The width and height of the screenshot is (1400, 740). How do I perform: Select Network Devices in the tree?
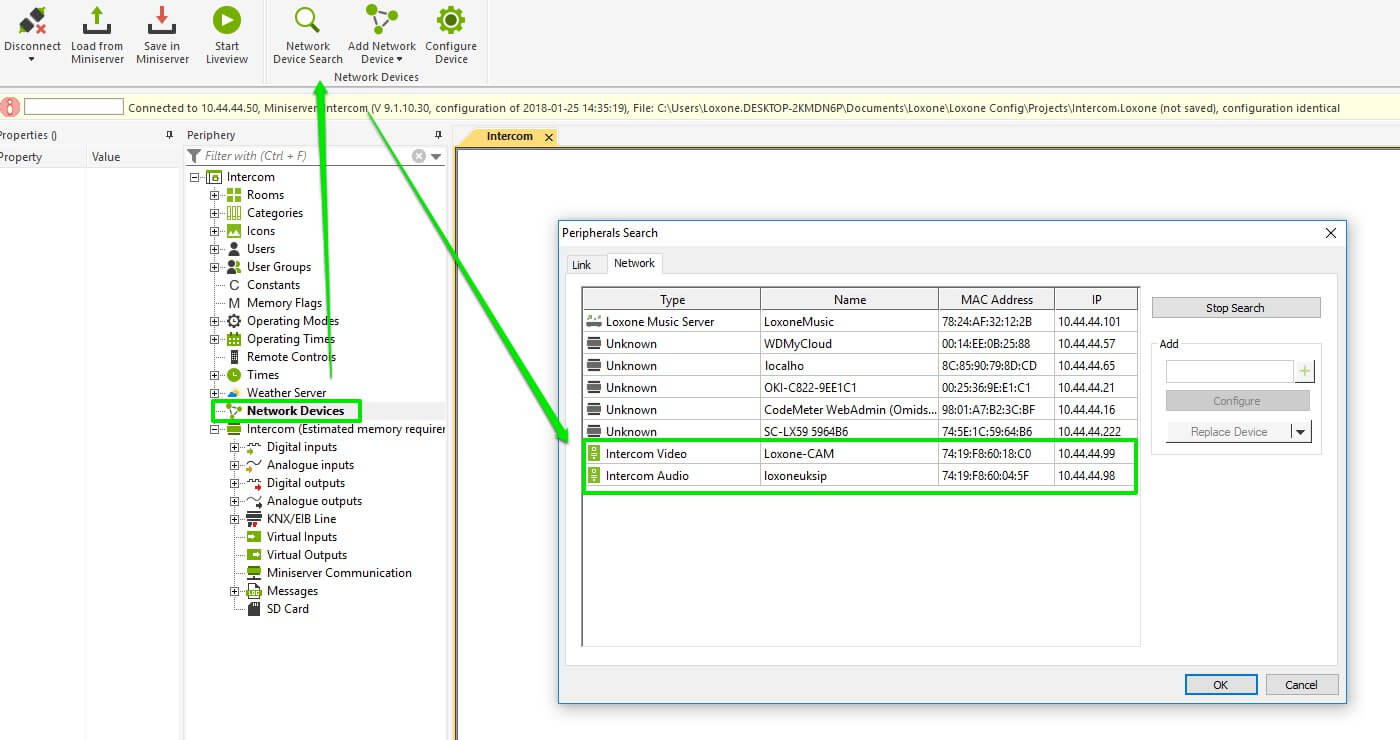(x=295, y=411)
